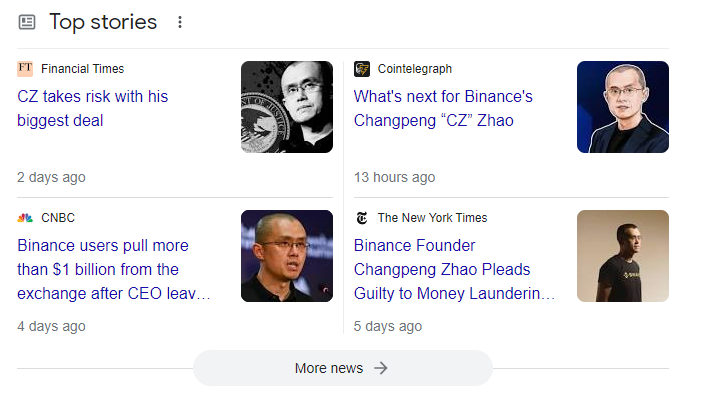Click The New York Times source name

click(x=432, y=218)
